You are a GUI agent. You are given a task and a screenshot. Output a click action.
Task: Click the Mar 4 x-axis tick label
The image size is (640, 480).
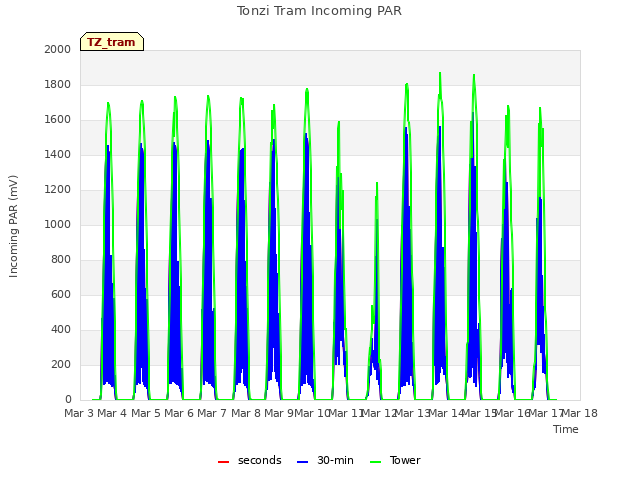pos(112,413)
